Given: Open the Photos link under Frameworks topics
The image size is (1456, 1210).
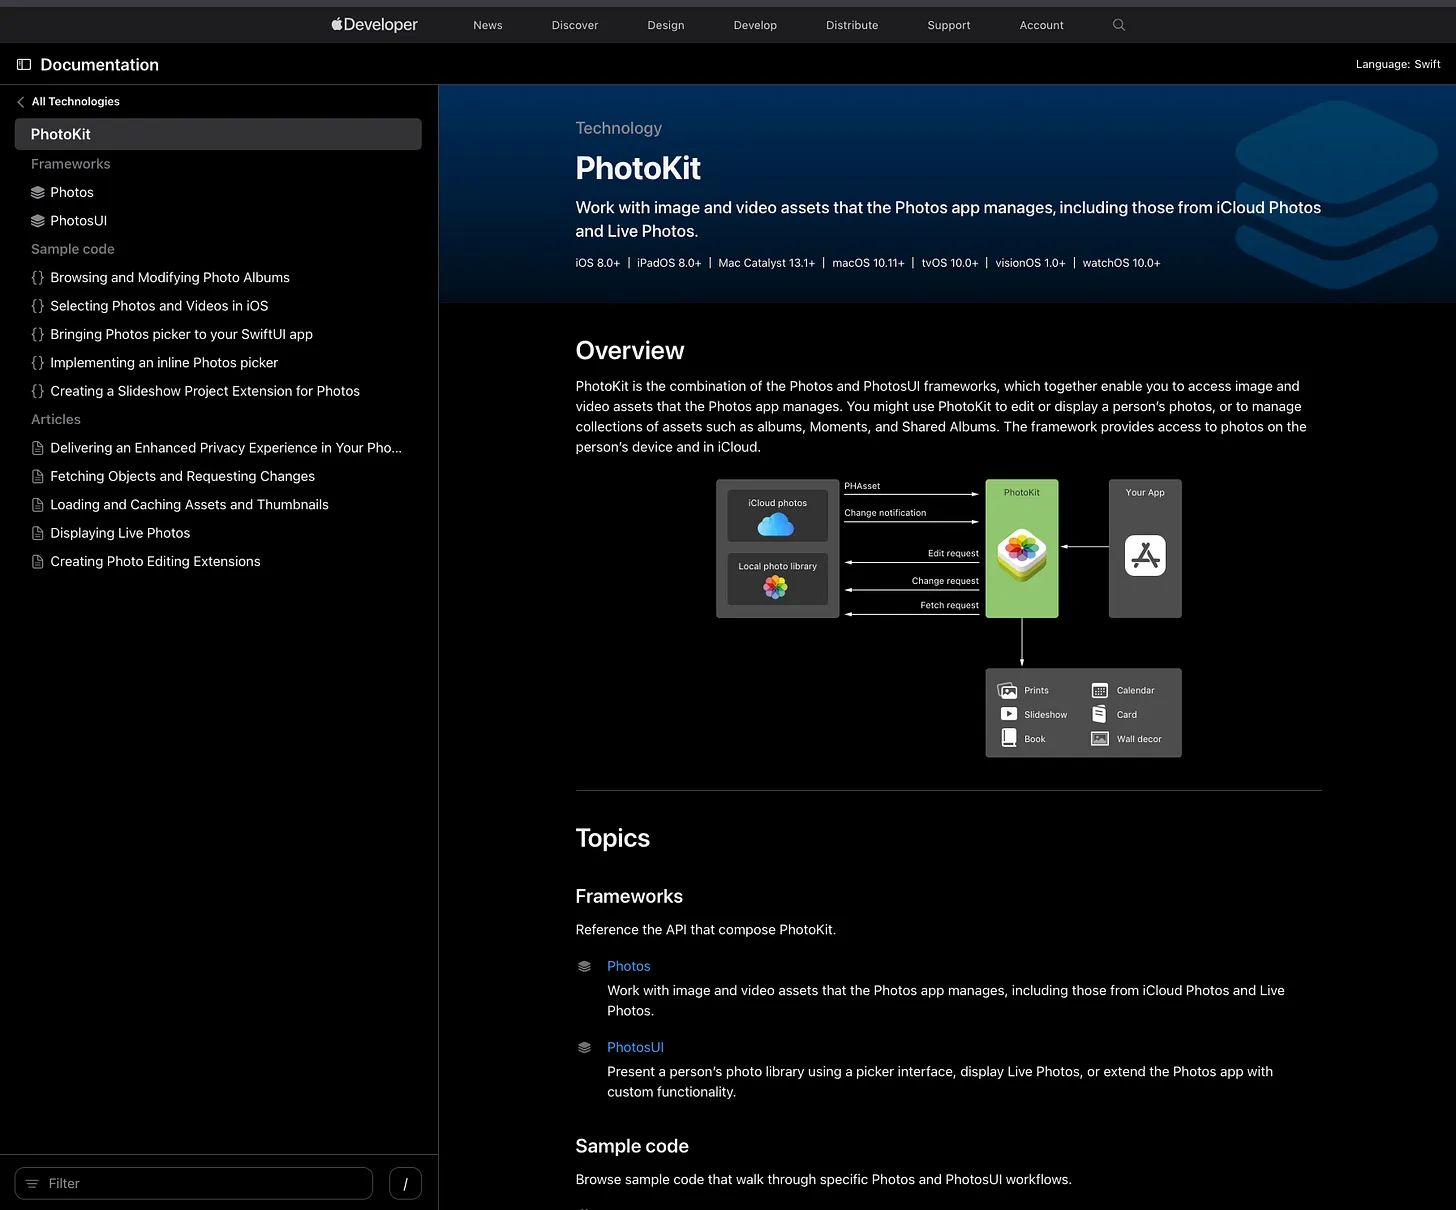Looking at the screenshot, I should pyautogui.click(x=629, y=966).
